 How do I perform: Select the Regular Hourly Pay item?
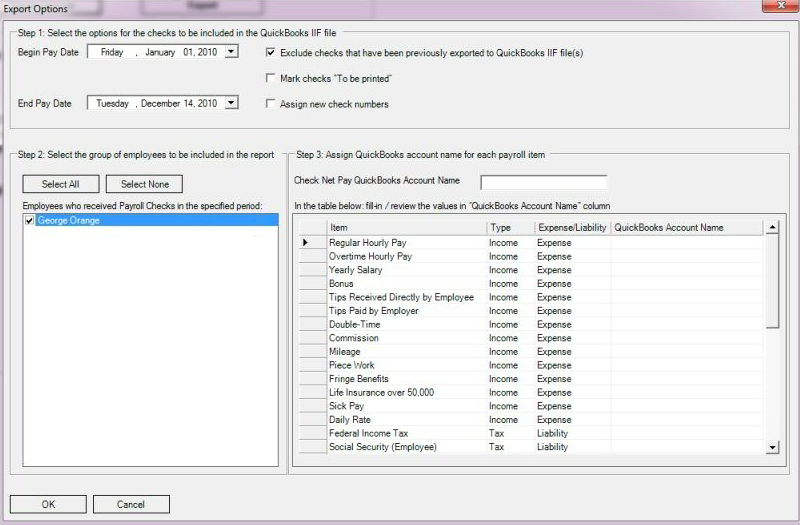pyautogui.click(x=367, y=242)
